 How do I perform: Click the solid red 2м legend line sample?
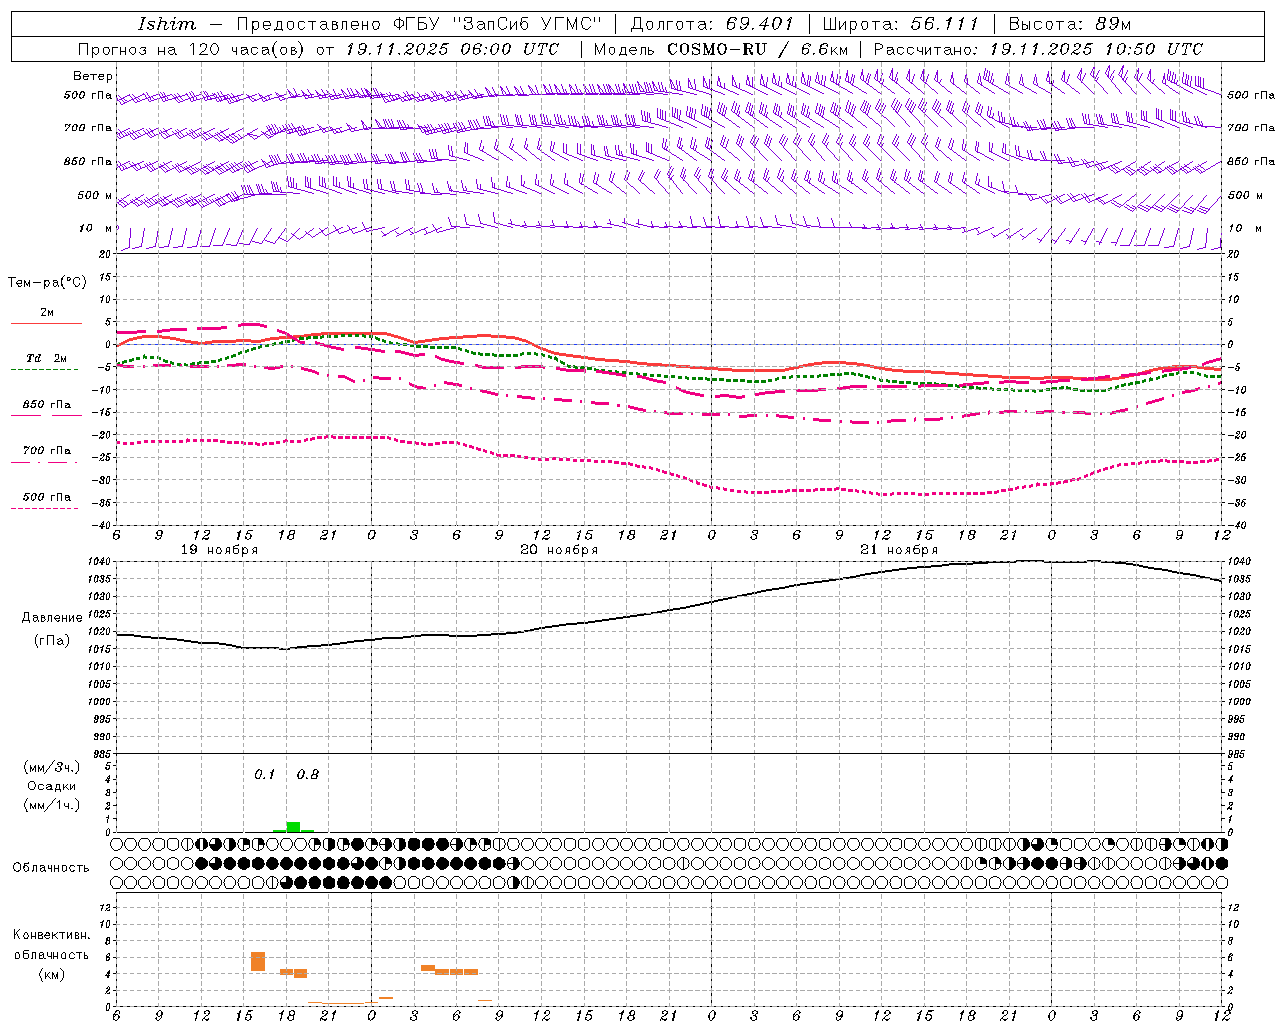[47, 323]
